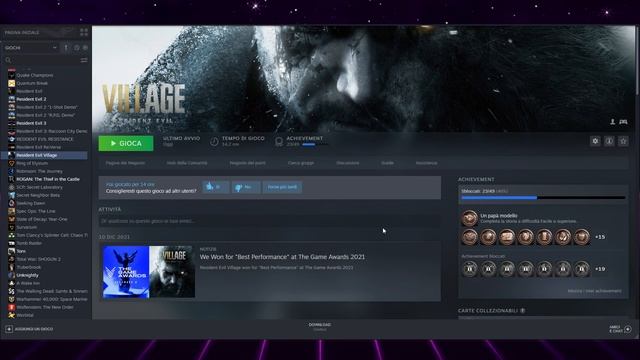The image size is (640, 360).
Task: Click the TEMPO DI GIOCO clock icon
Action: coord(214,142)
